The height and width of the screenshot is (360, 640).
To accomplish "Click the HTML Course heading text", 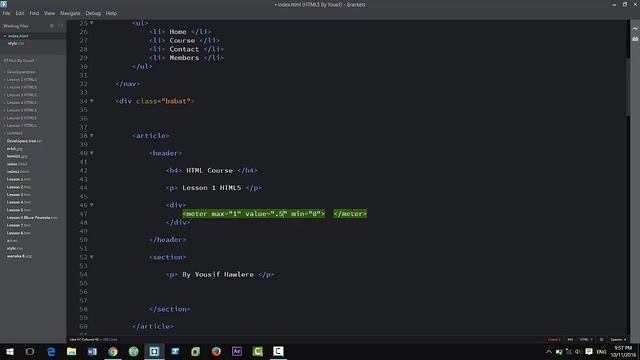I will (209, 170).
